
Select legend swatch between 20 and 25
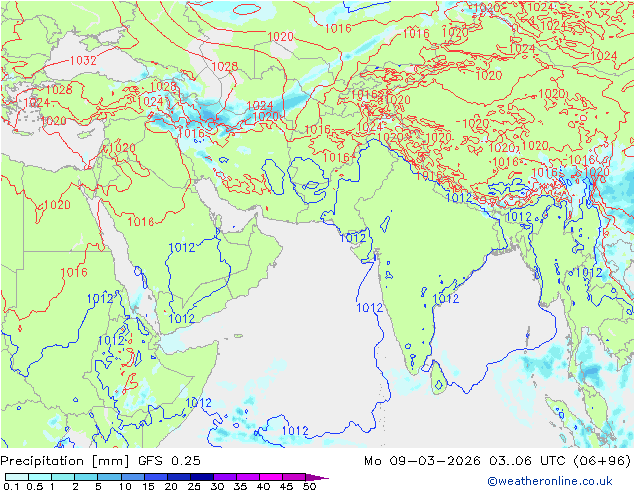click(179, 477)
